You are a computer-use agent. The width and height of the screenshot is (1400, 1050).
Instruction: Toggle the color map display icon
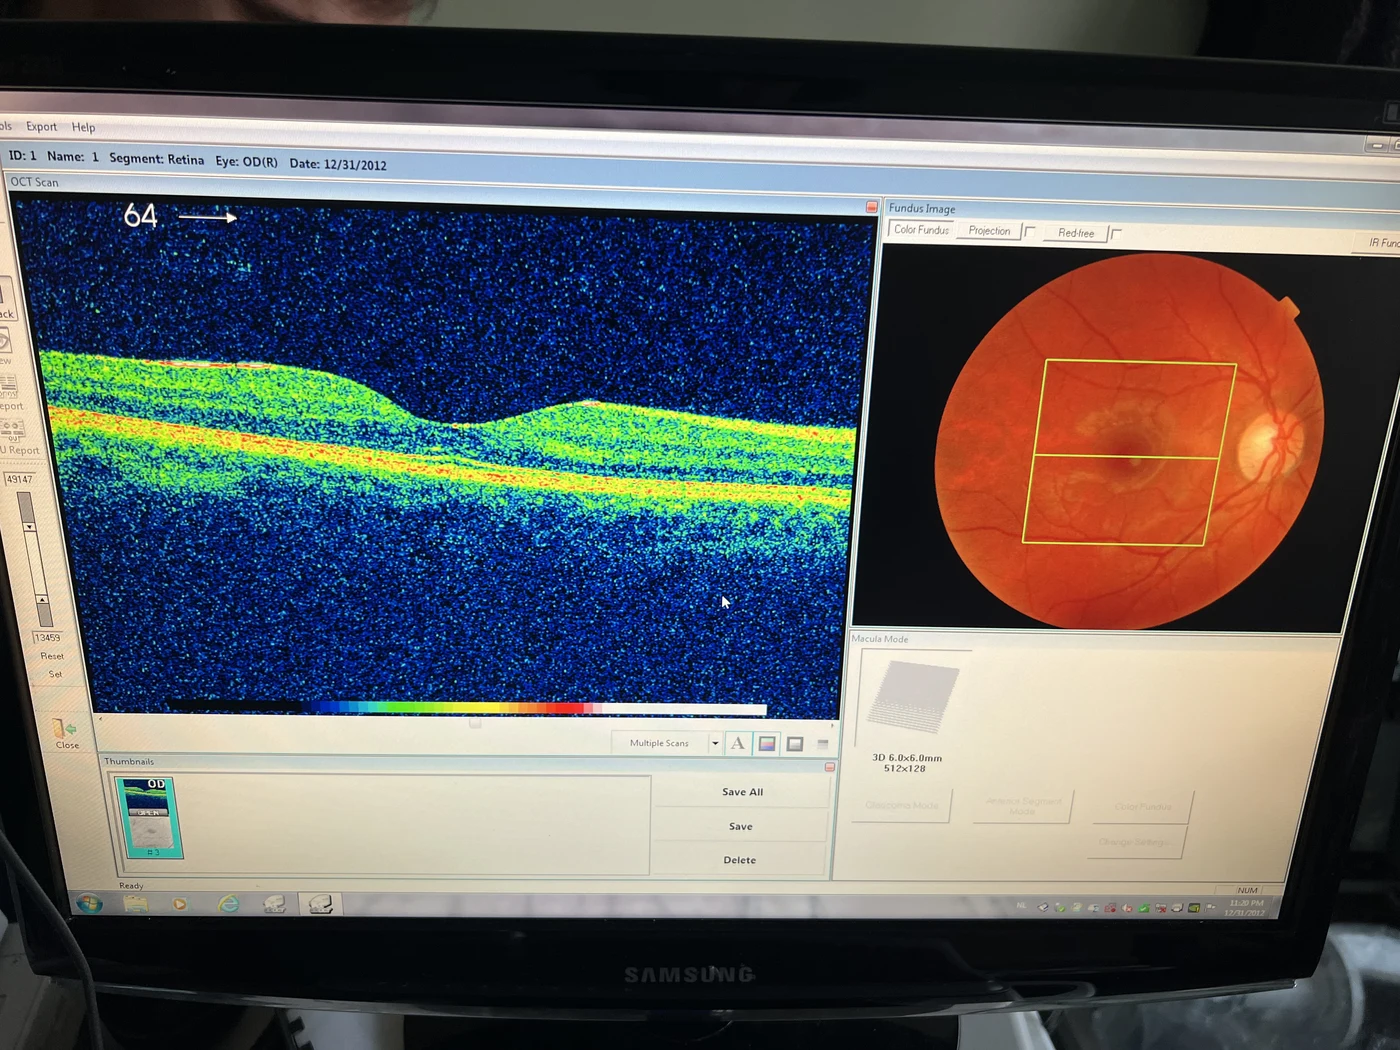(767, 743)
